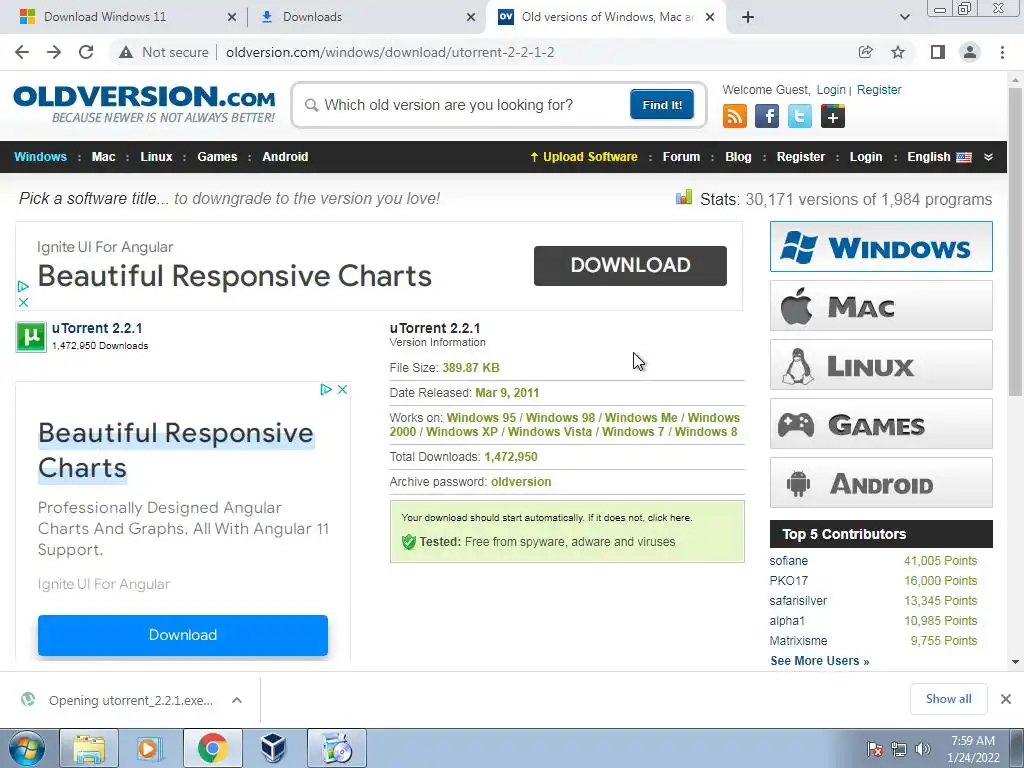Screen dimensions: 1024x768
Task: Click the black plus share icon
Action: pyautogui.click(x=833, y=116)
